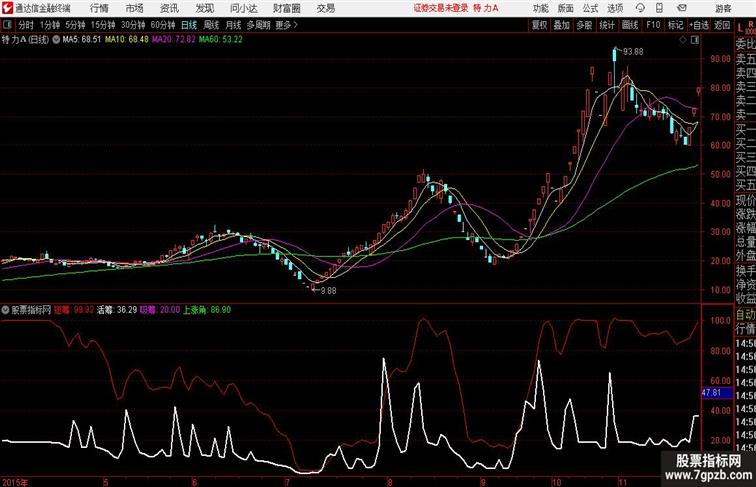756x487 pixels.
Task: Click the 2015年 timeline label
Action: (14, 482)
